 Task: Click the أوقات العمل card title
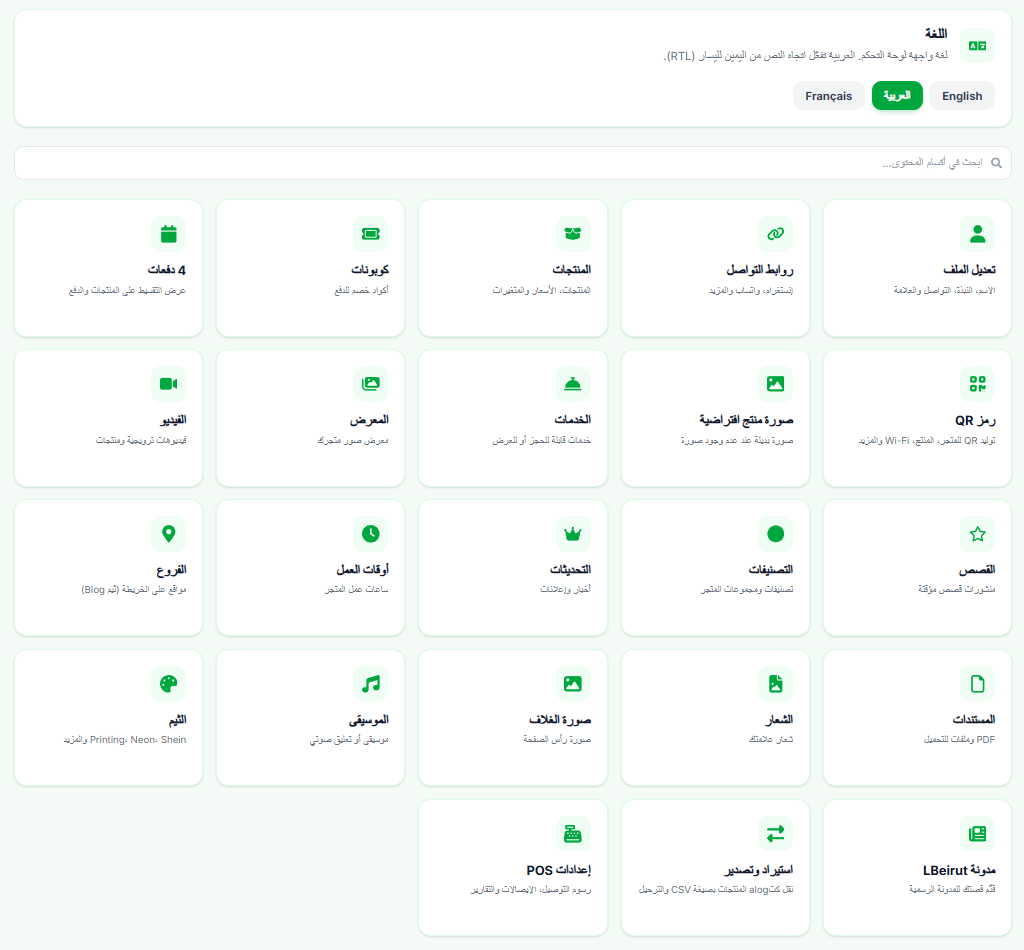coord(362,570)
